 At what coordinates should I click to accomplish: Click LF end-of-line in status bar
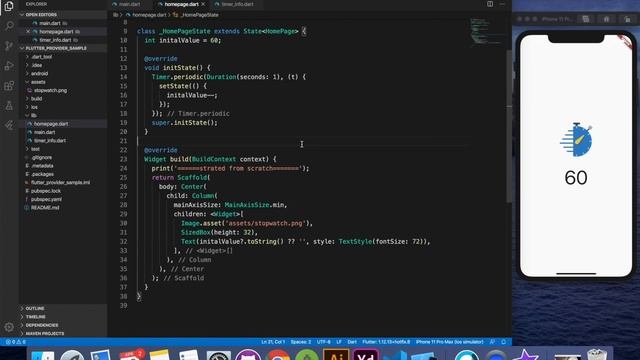[x=339, y=342]
